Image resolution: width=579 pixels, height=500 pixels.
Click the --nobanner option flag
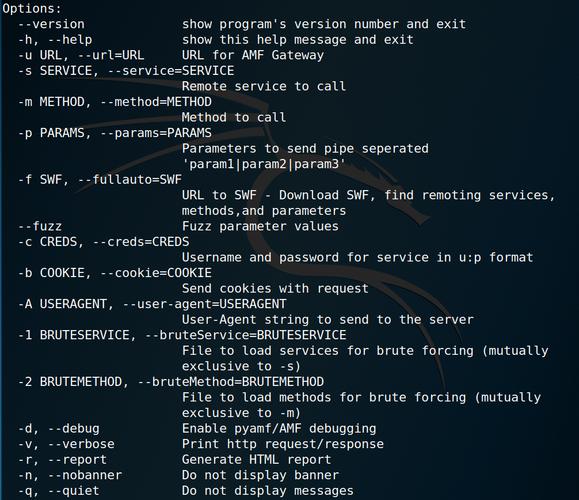coord(85,475)
